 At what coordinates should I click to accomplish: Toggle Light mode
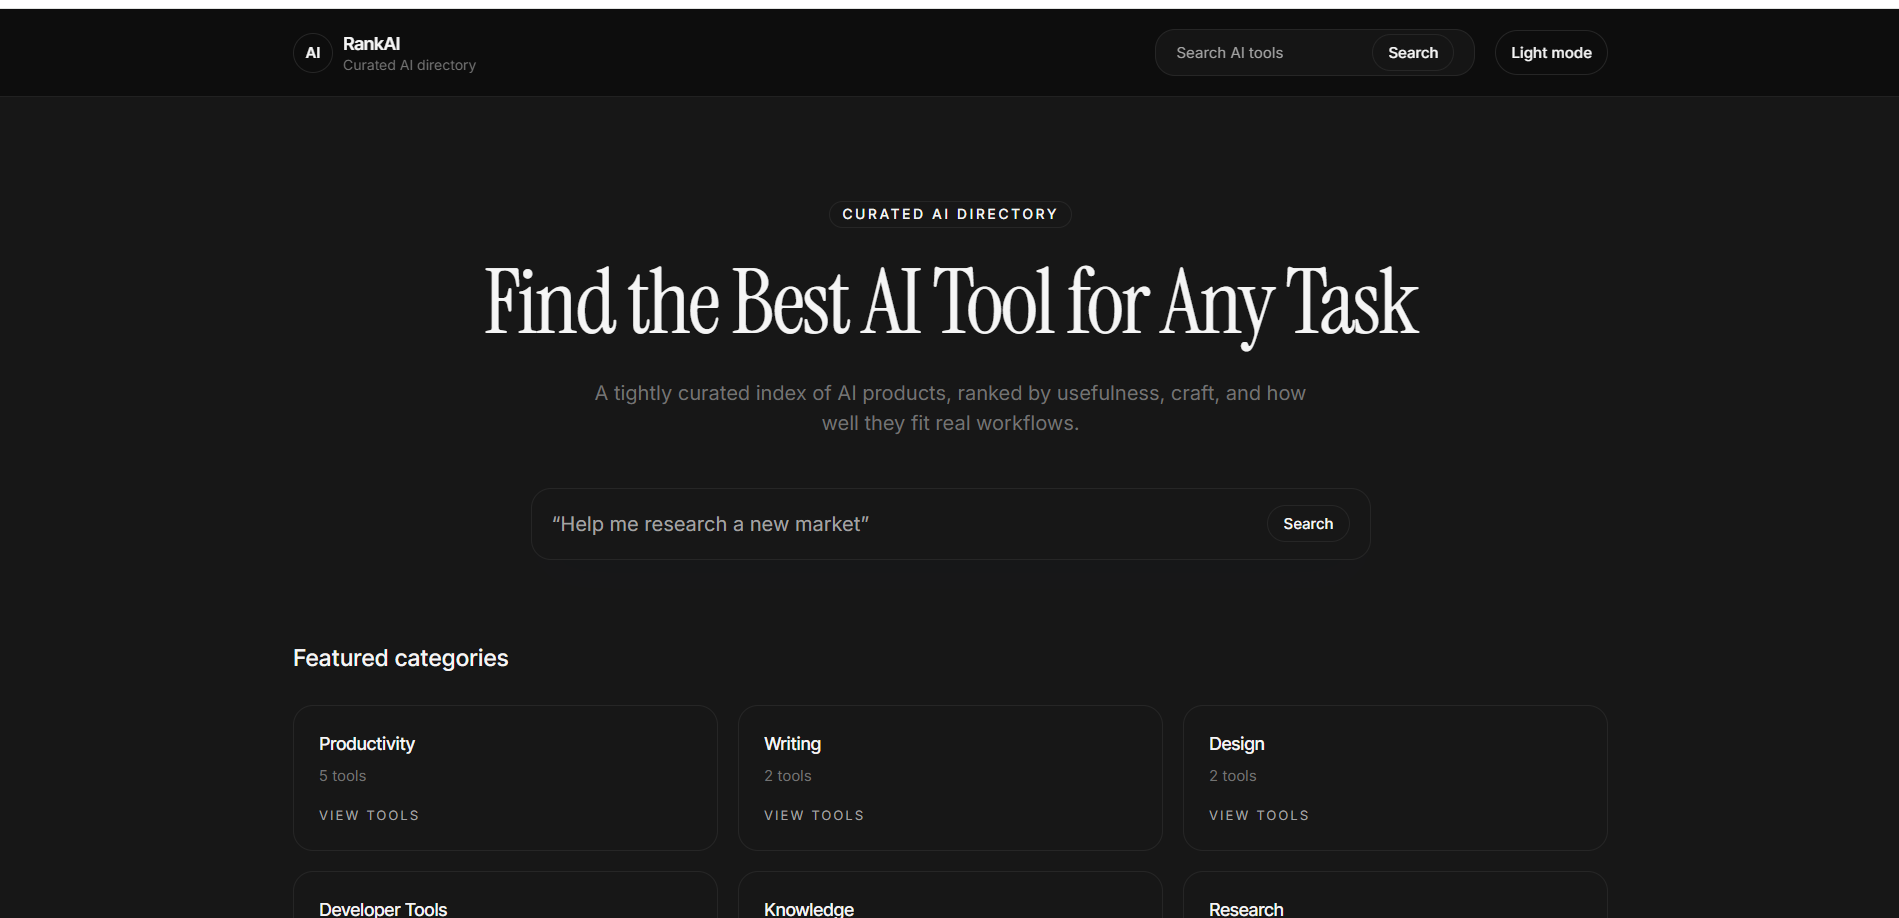click(1550, 53)
